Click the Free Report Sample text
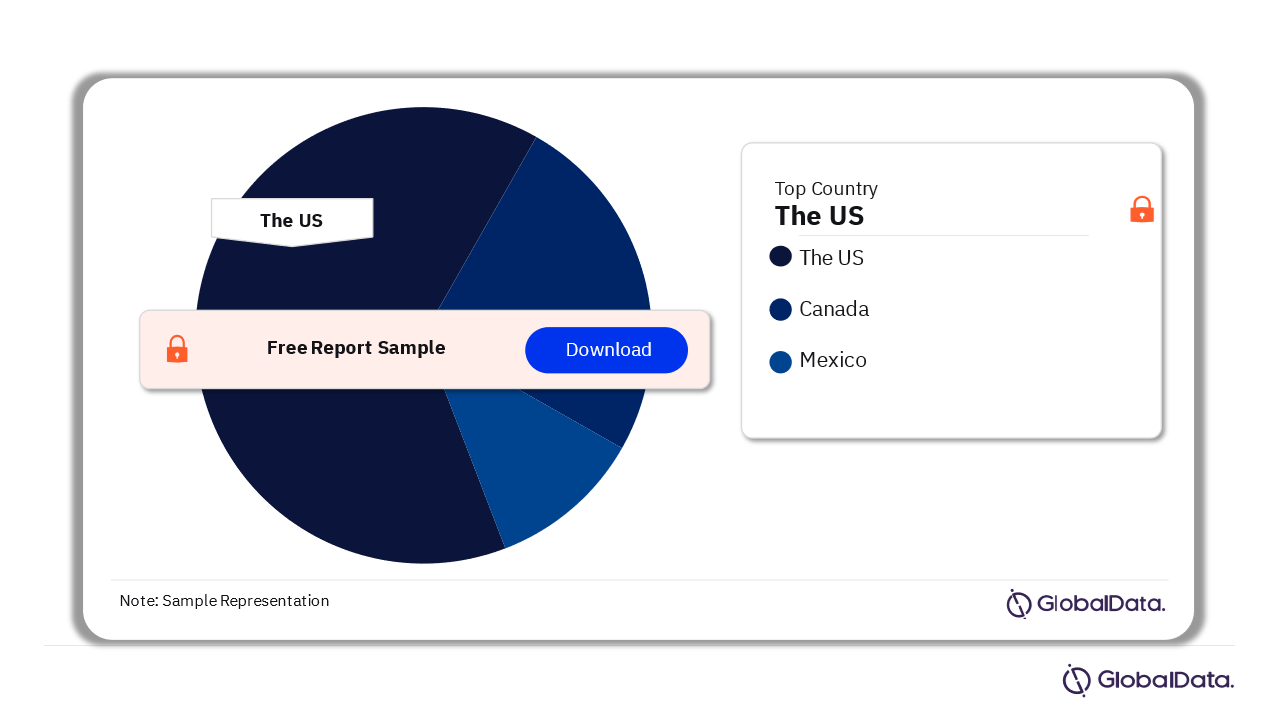Viewport: 1277px width, 718px height. coord(356,348)
